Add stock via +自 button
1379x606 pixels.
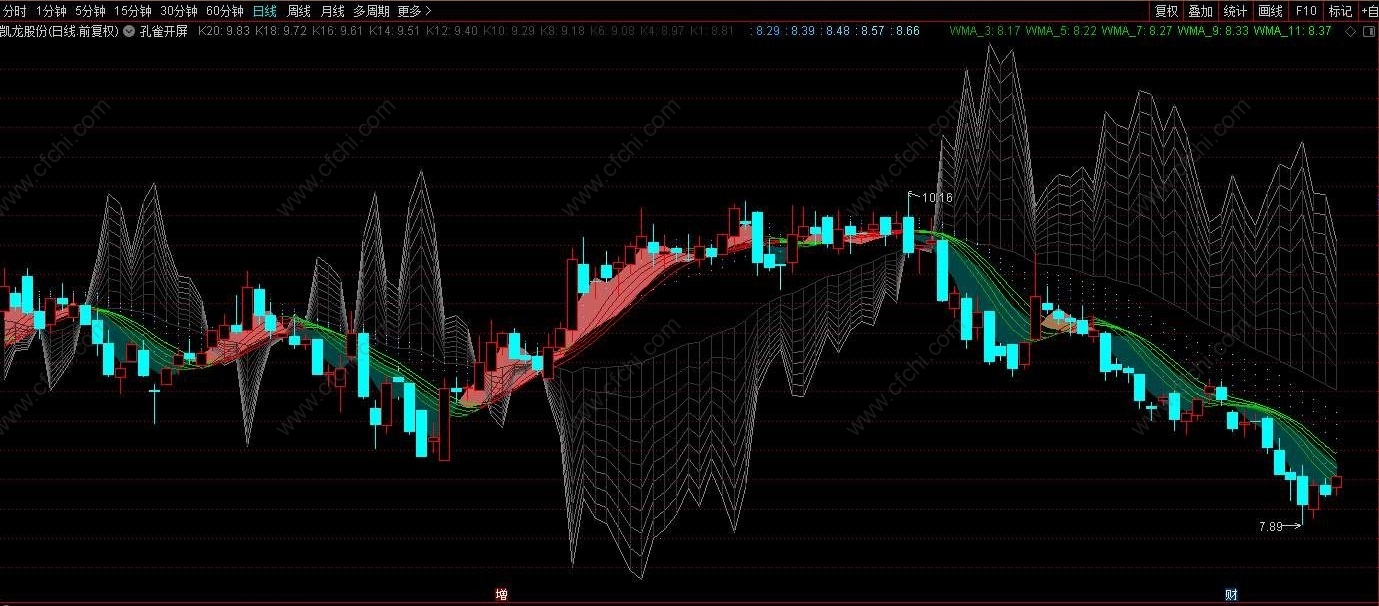[1369, 11]
